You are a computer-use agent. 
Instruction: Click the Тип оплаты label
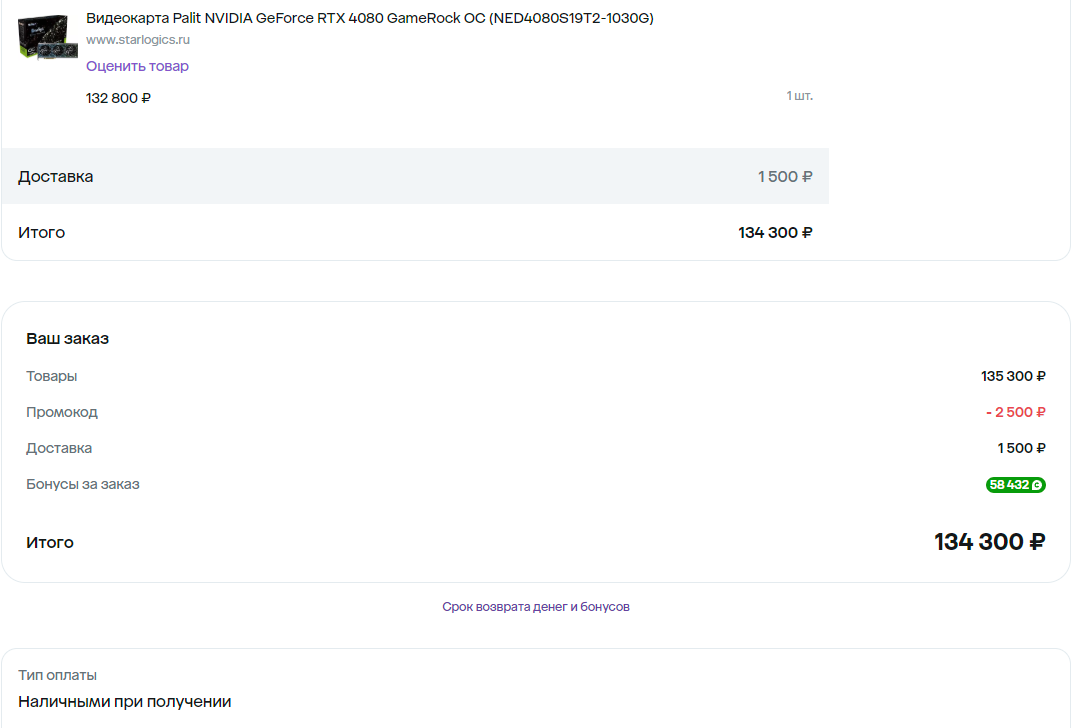tap(57, 675)
